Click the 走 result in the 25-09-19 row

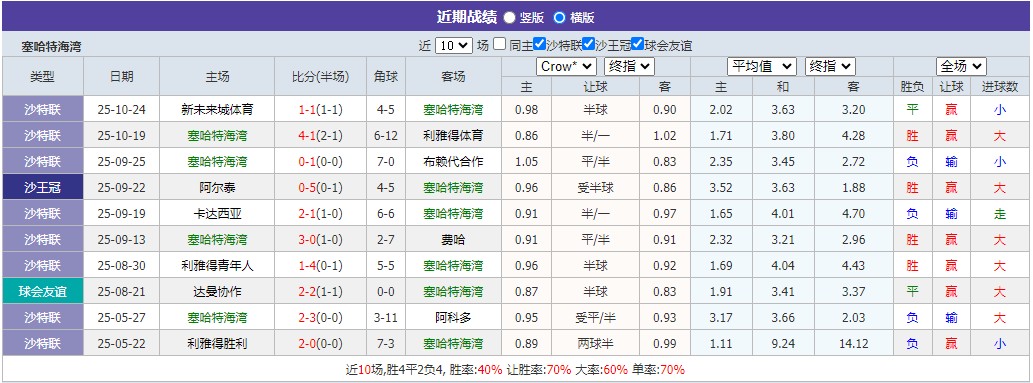point(999,214)
